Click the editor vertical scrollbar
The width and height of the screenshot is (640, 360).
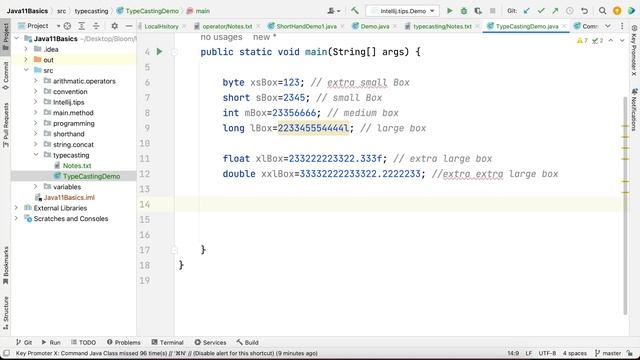coord(625,206)
